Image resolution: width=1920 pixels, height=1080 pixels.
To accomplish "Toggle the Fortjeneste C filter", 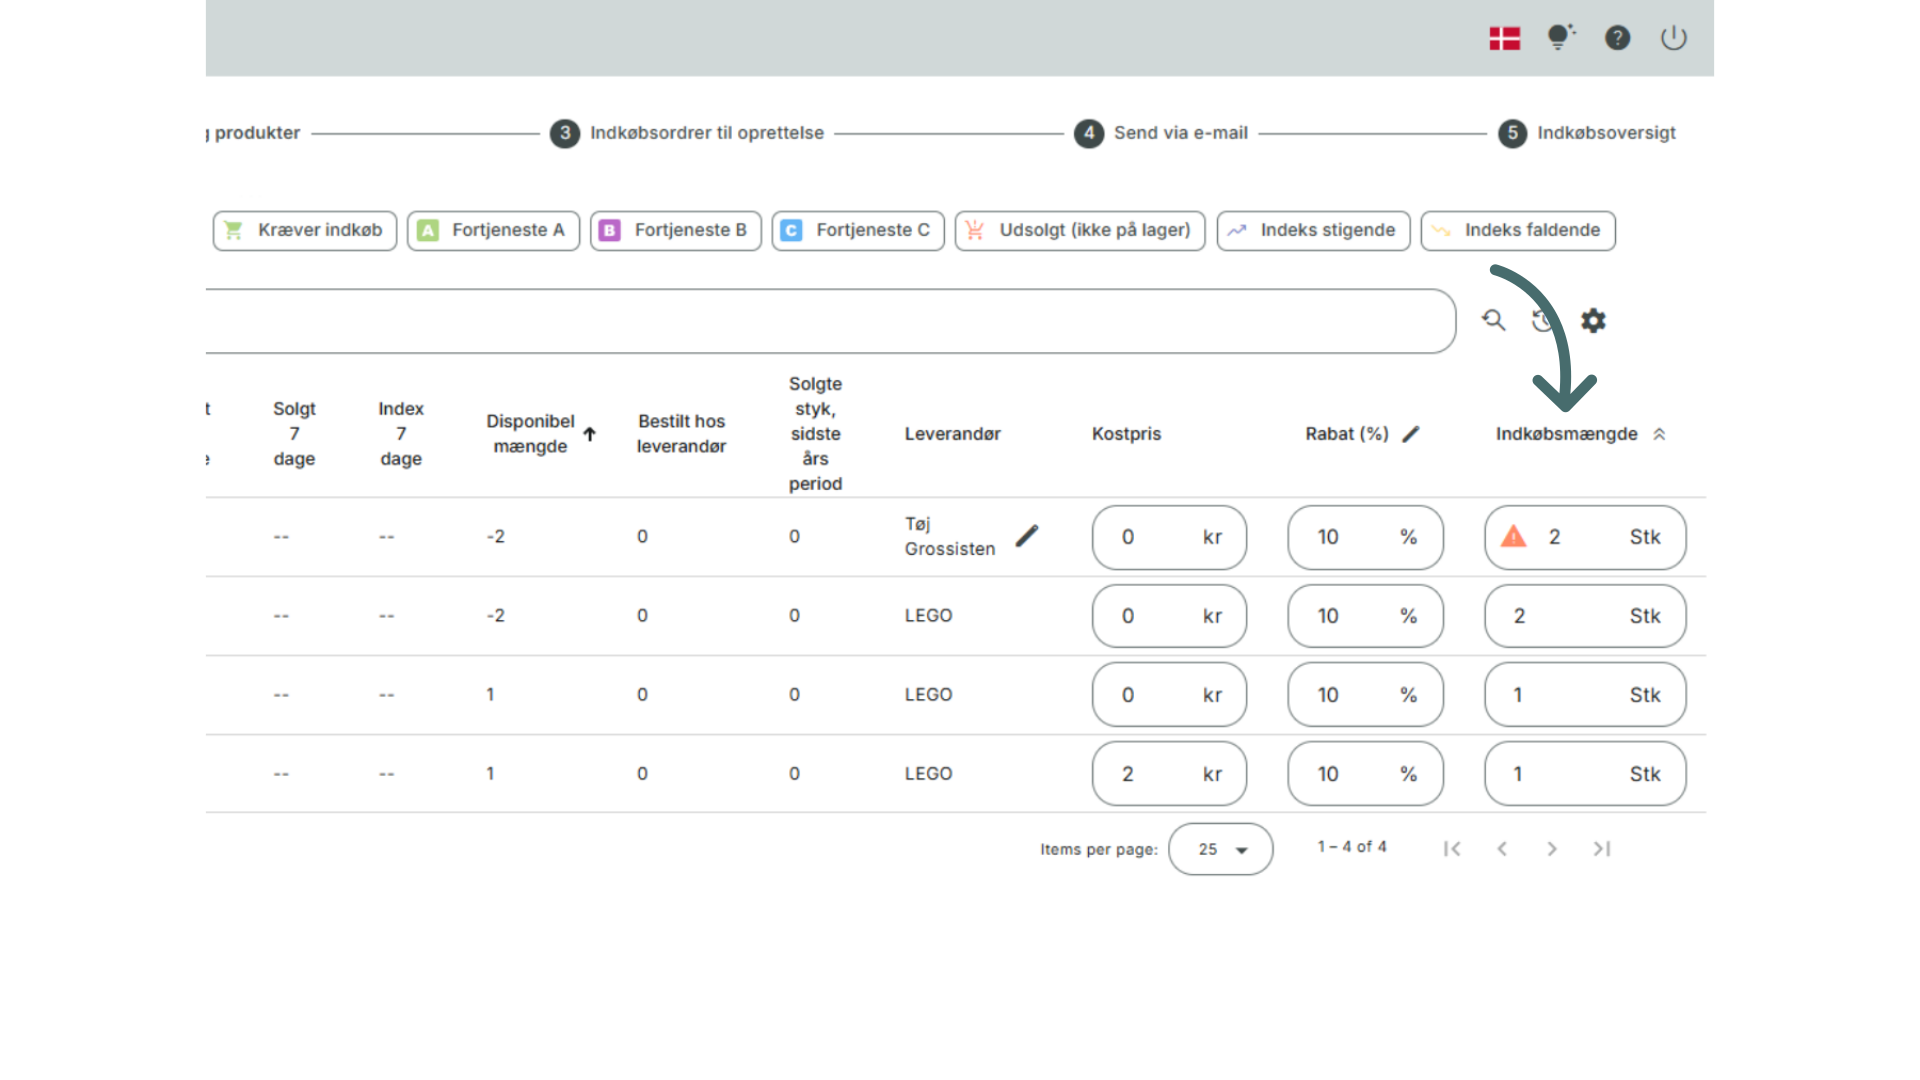I will click(x=858, y=230).
